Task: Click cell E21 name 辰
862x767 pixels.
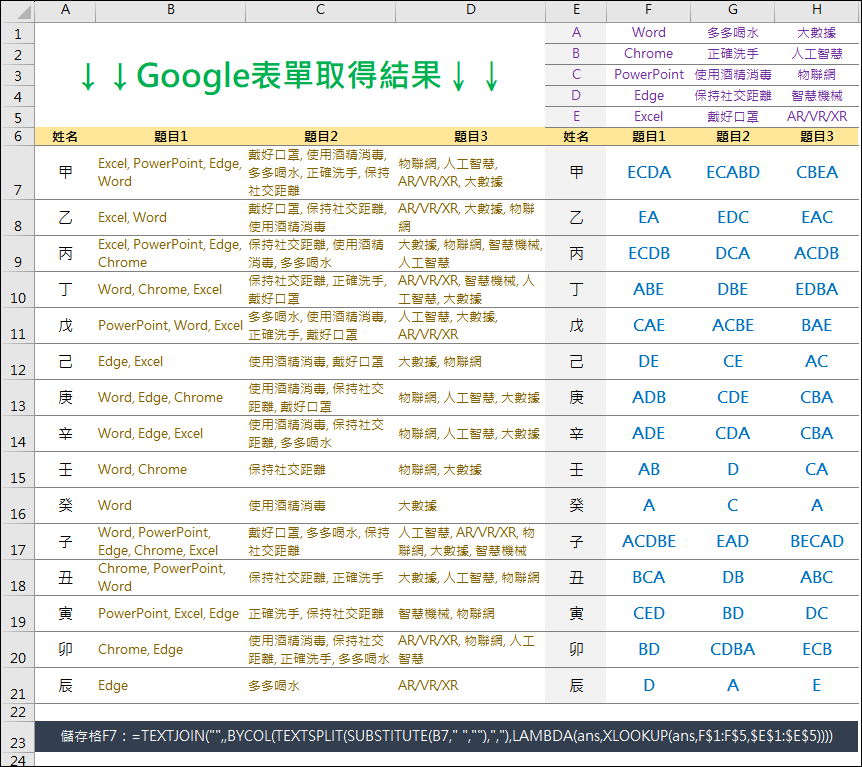Action: tap(576, 686)
